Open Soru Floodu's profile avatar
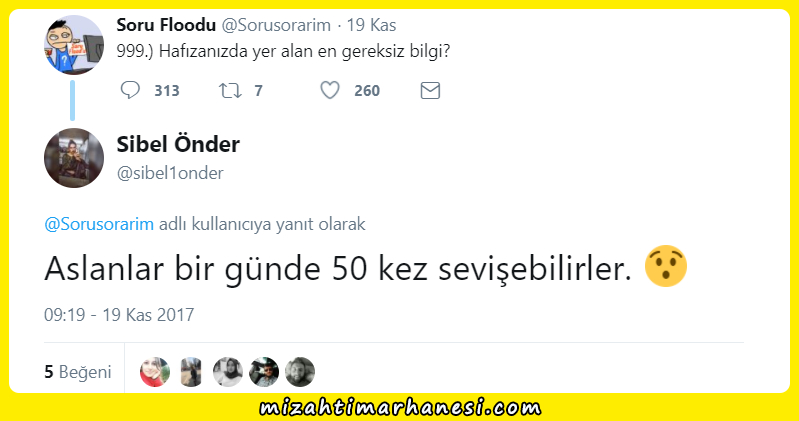The height and width of the screenshot is (421, 799). click(x=74, y=45)
